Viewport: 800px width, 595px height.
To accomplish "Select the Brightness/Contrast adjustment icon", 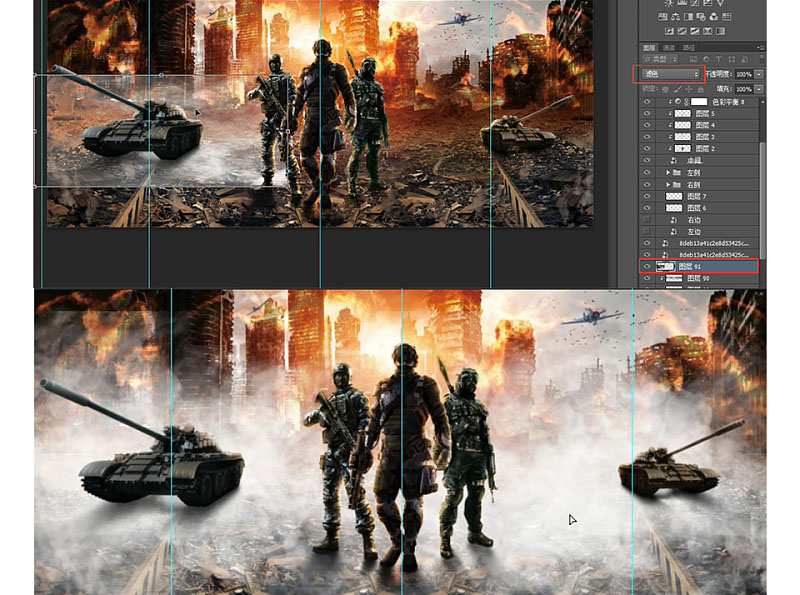I will click(669, 3).
